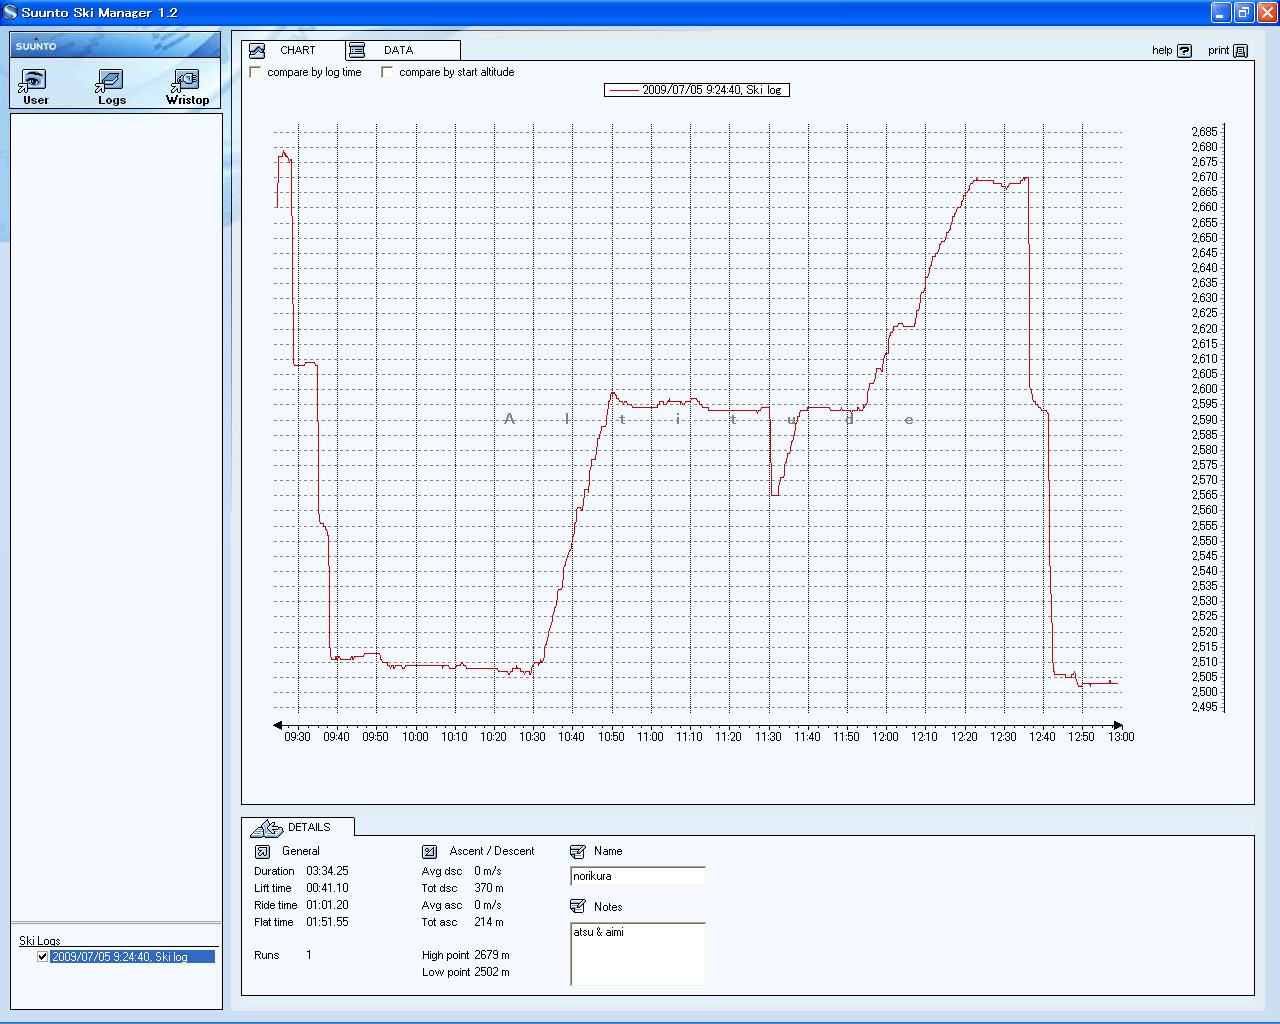1280x1024 pixels.
Task: Click the Tot dsc value 370 m
Action: point(489,888)
